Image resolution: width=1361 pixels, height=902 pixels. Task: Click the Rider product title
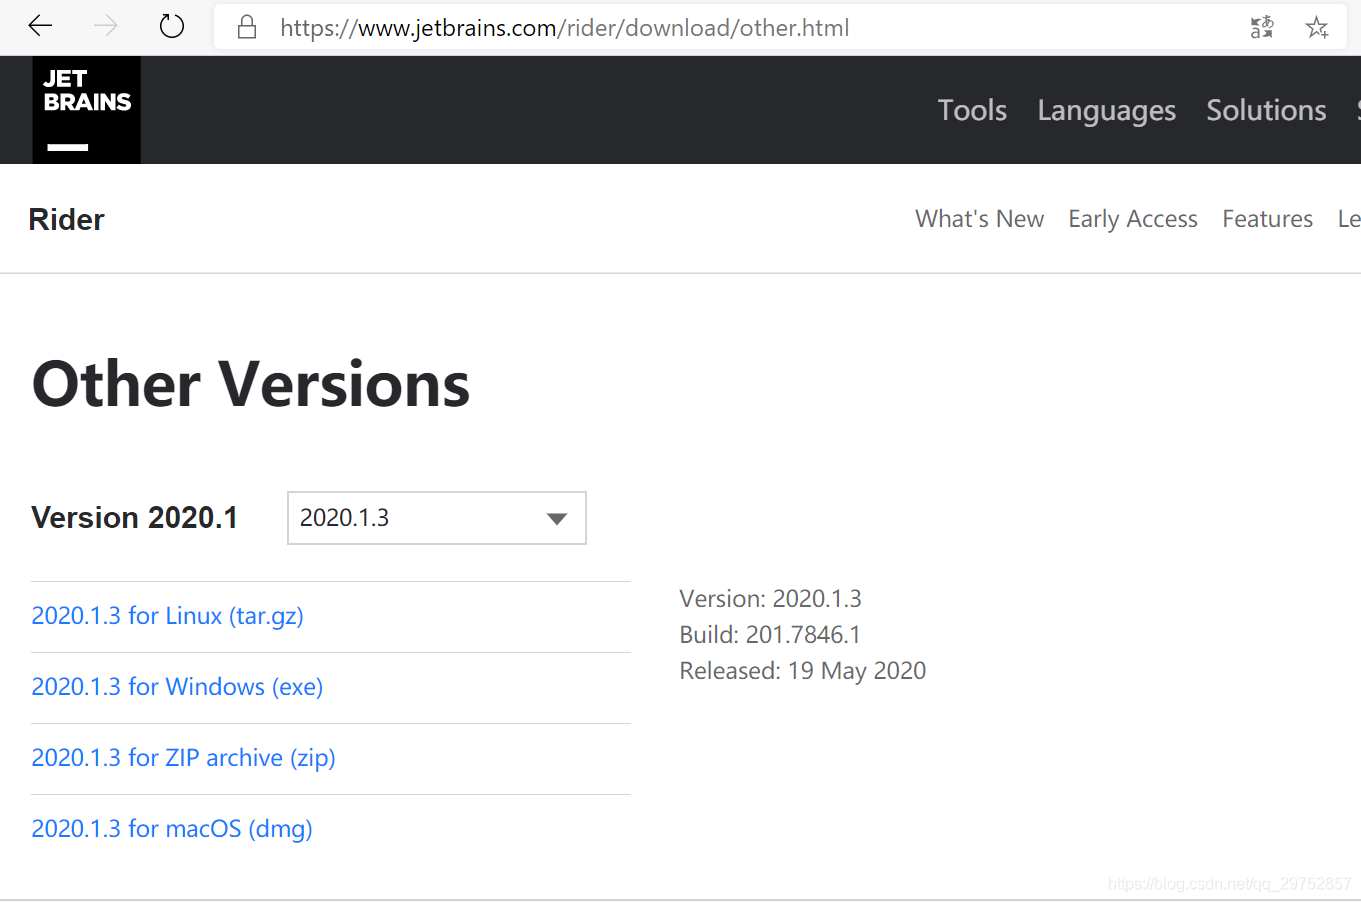[66, 219]
